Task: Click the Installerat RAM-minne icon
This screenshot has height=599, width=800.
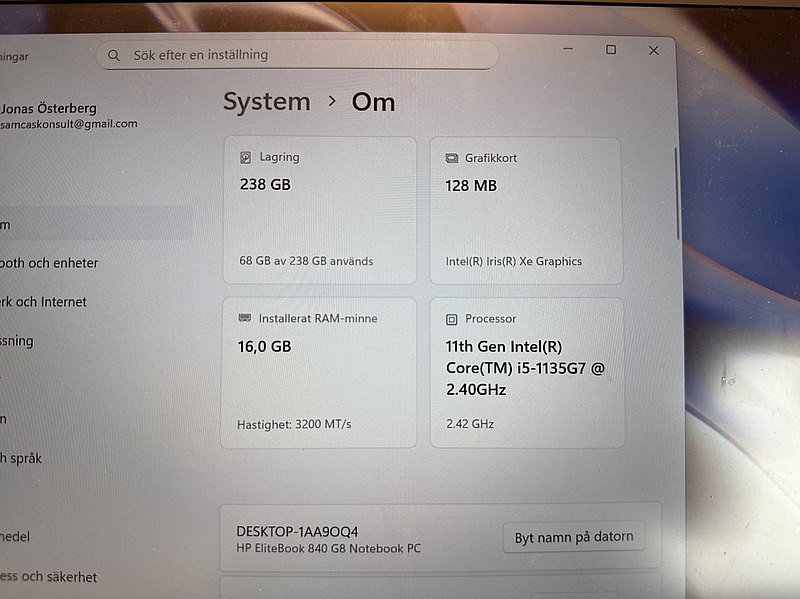Action: coord(245,319)
